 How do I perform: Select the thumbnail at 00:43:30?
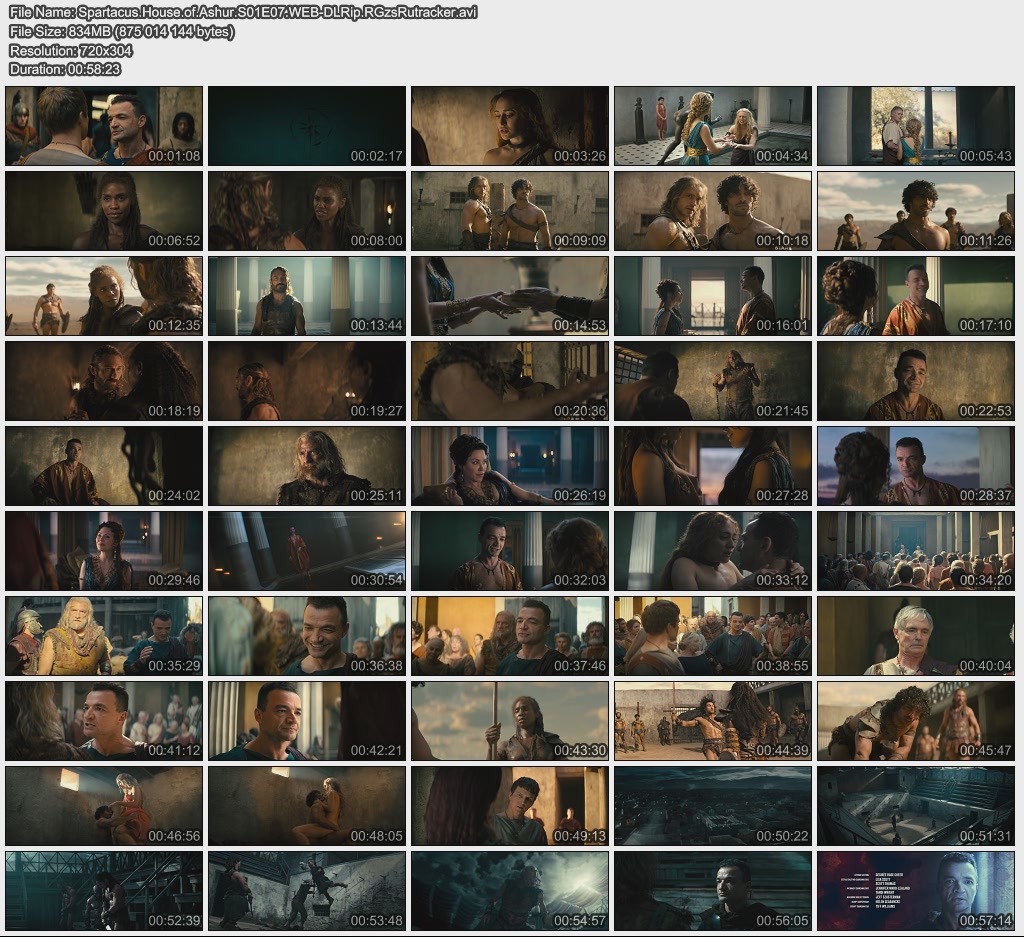510,721
